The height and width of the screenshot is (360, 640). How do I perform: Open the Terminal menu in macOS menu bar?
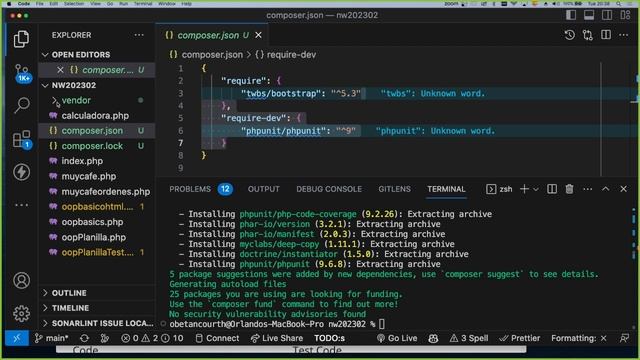coord(143,4)
